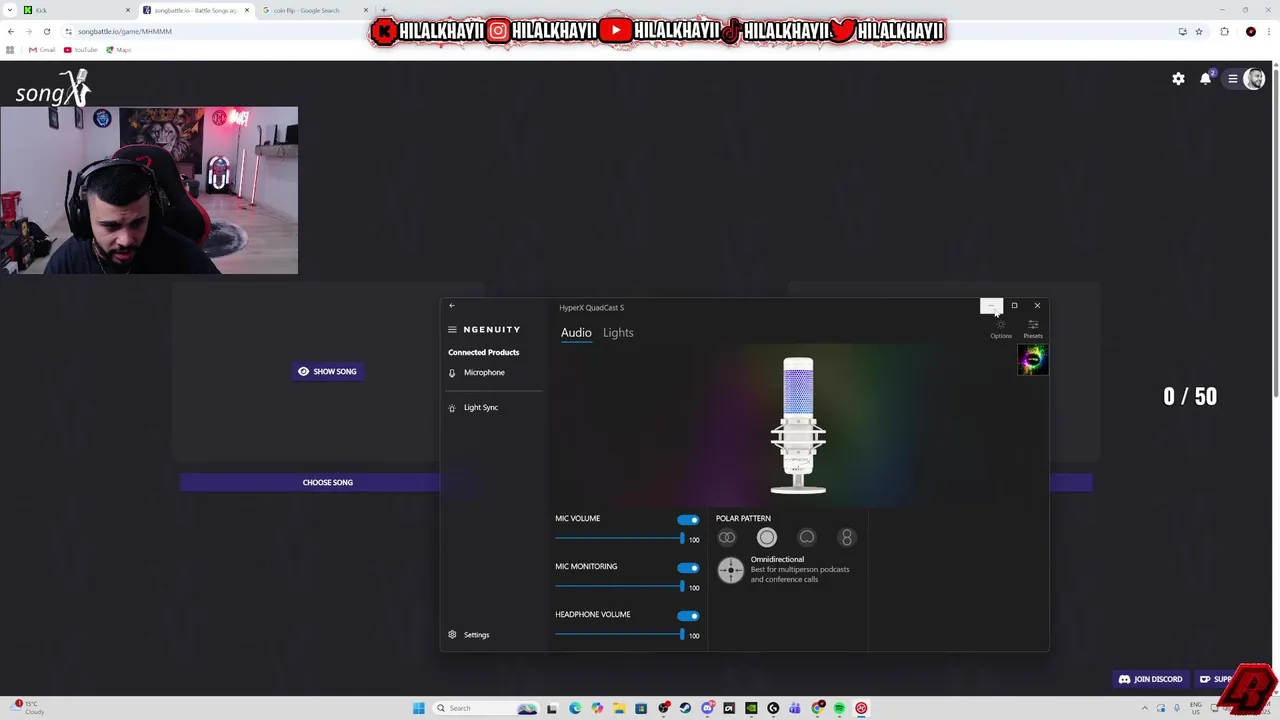The width and height of the screenshot is (1280, 720).
Task: Select the Omnidirectional polar pattern icon
Action: [767, 538]
